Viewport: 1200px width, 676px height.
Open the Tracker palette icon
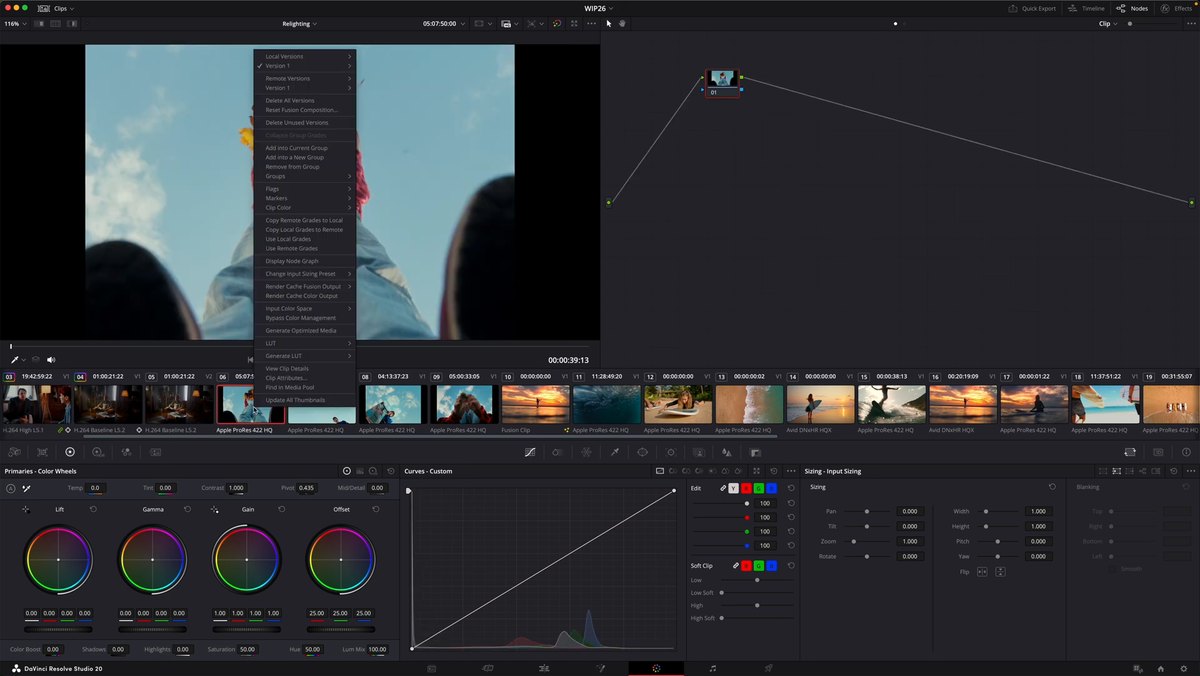pyautogui.click(x=671, y=452)
